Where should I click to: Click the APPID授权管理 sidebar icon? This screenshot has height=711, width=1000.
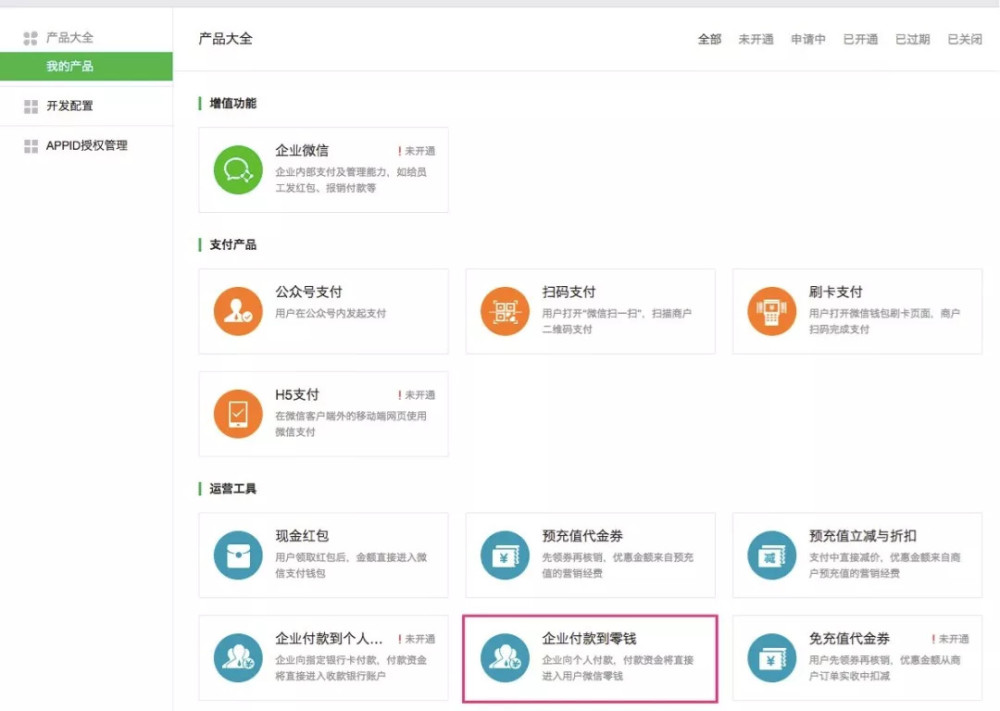29,145
